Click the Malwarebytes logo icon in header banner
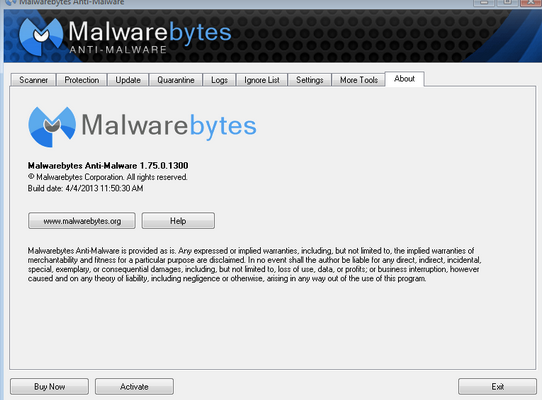This screenshot has width=542, height=400. tap(41, 36)
